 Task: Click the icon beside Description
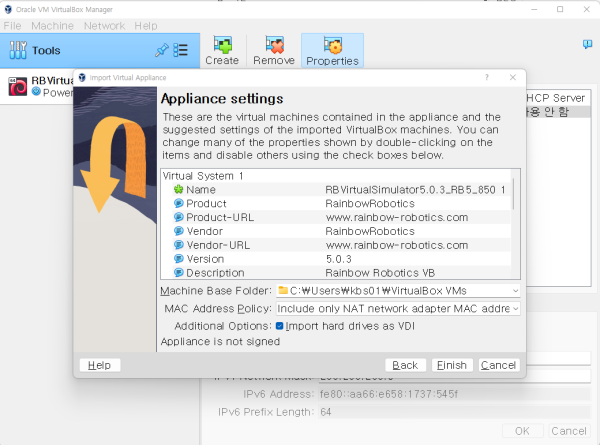point(178,272)
